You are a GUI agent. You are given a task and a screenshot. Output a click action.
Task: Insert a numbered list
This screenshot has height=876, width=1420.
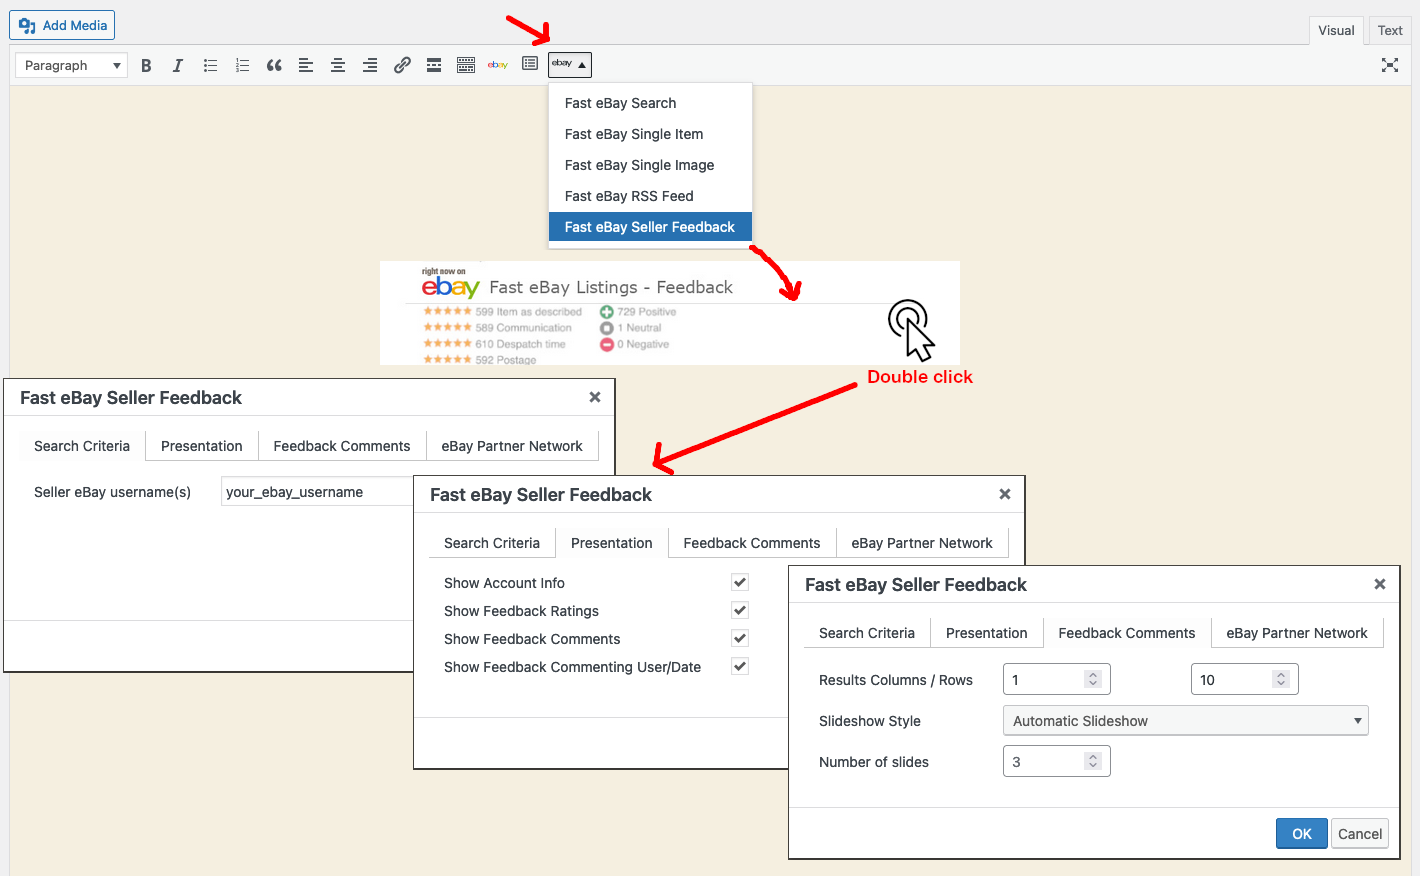point(242,65)
